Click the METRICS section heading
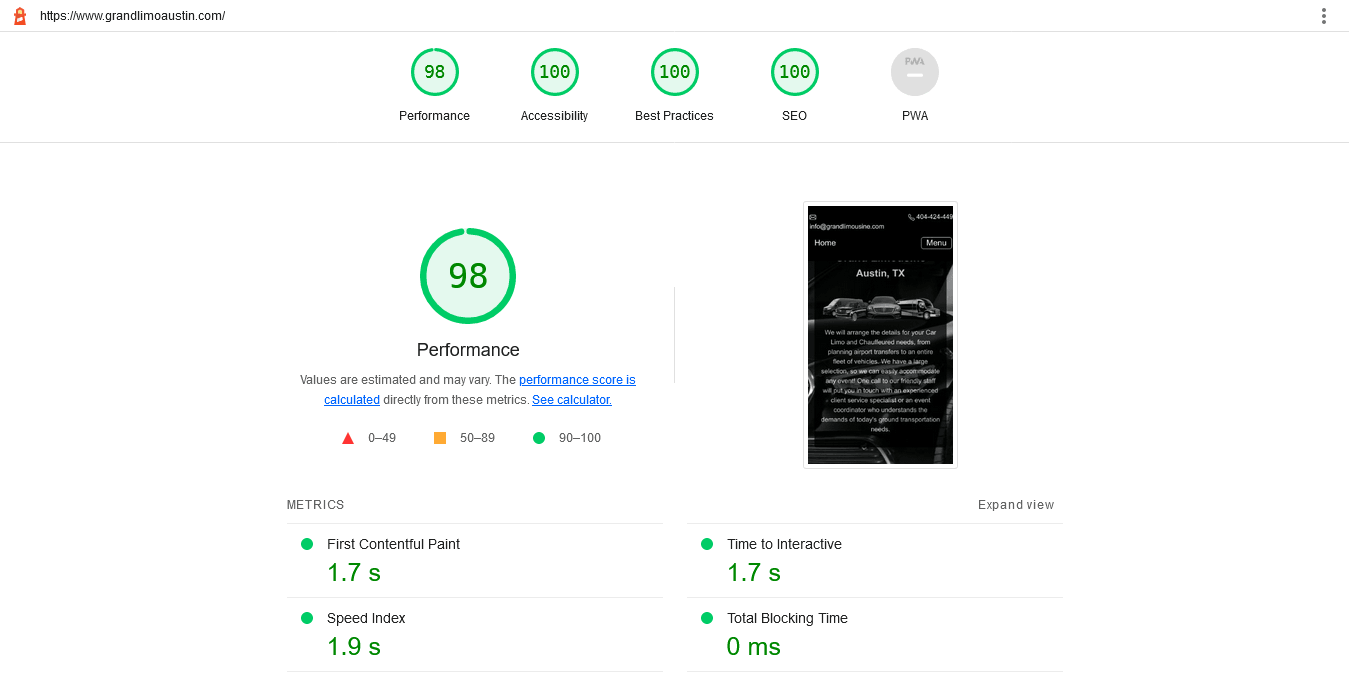 pyautogui.click(x=316, y=505)
